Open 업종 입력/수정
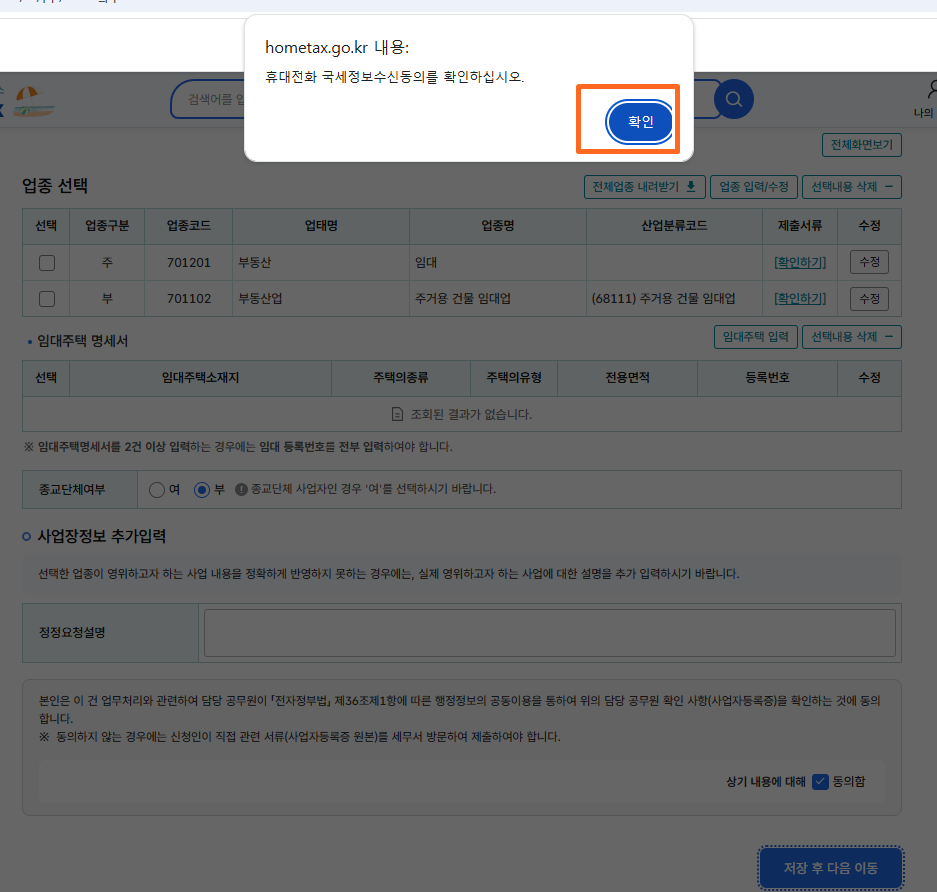The width and height of the screenshot is (937, 892). click(x=753, y=187)
